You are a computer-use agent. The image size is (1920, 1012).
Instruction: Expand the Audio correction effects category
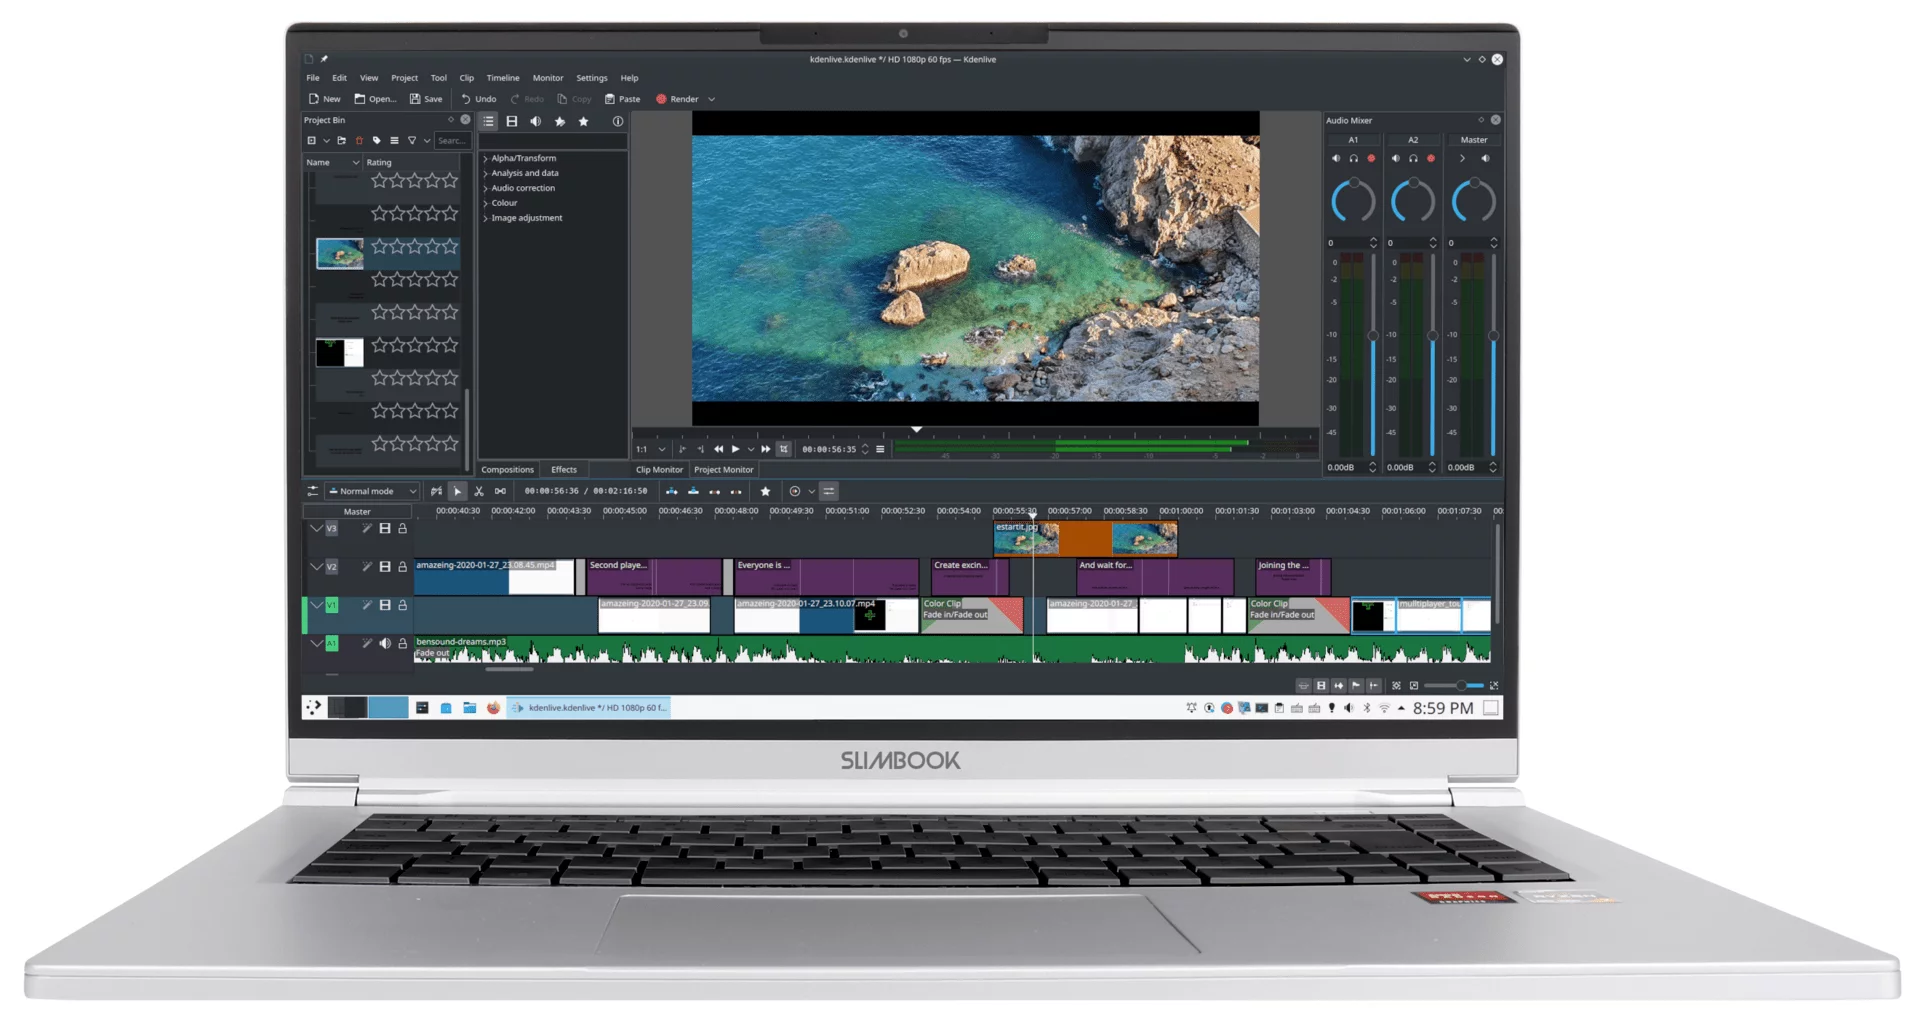tap(486, 188)
